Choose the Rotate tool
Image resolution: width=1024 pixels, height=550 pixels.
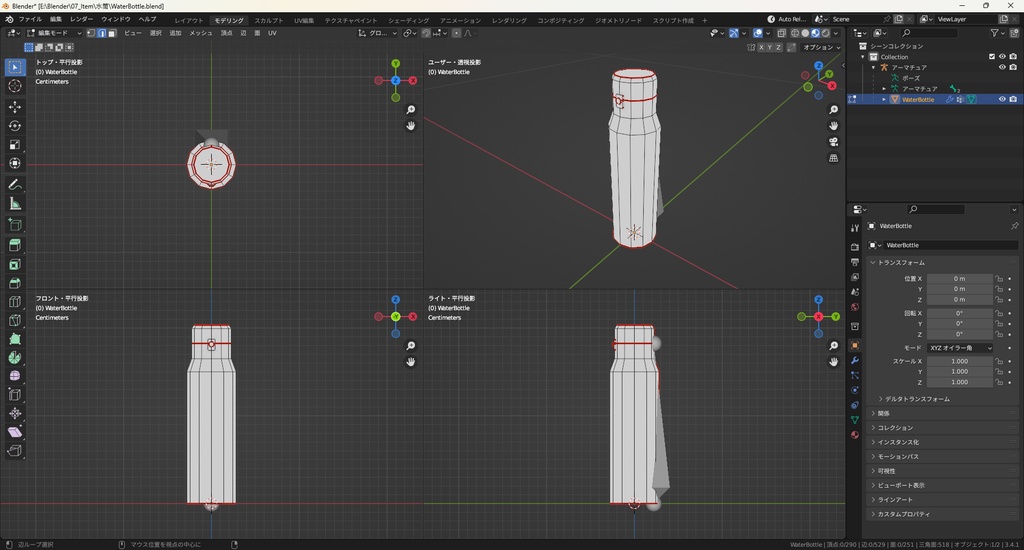15,126
